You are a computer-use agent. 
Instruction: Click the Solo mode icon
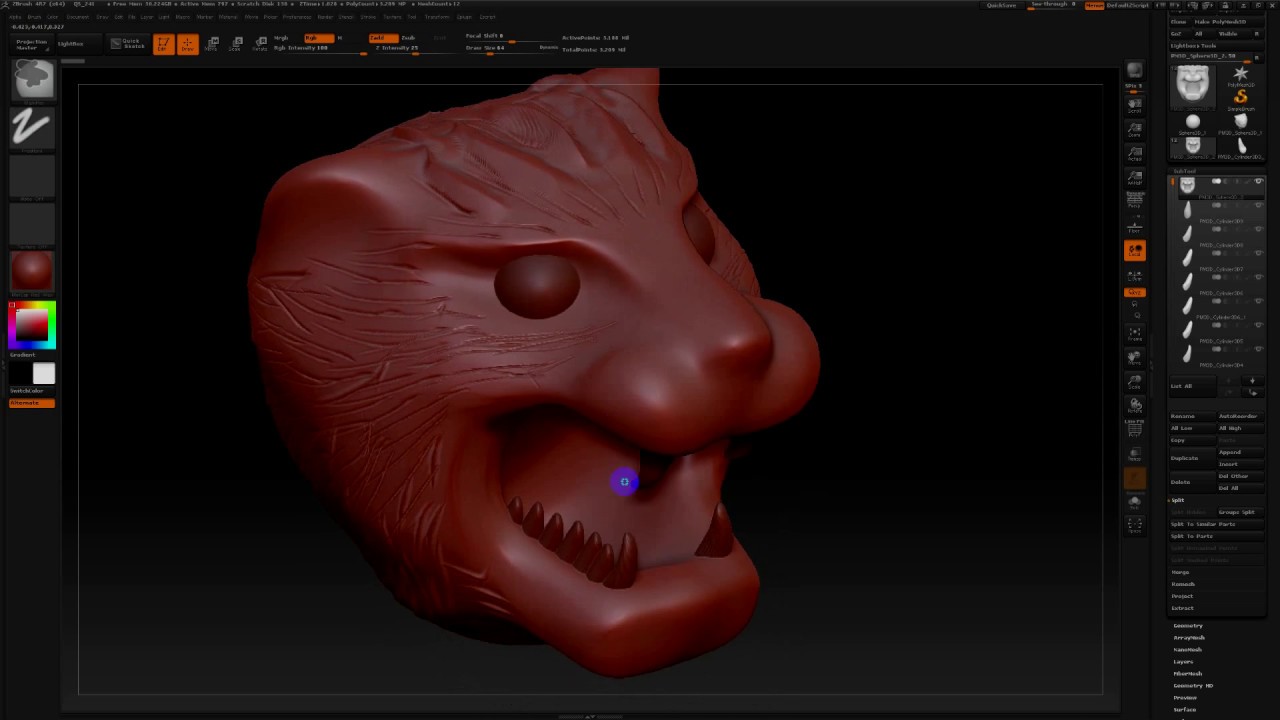[1134, 502]
